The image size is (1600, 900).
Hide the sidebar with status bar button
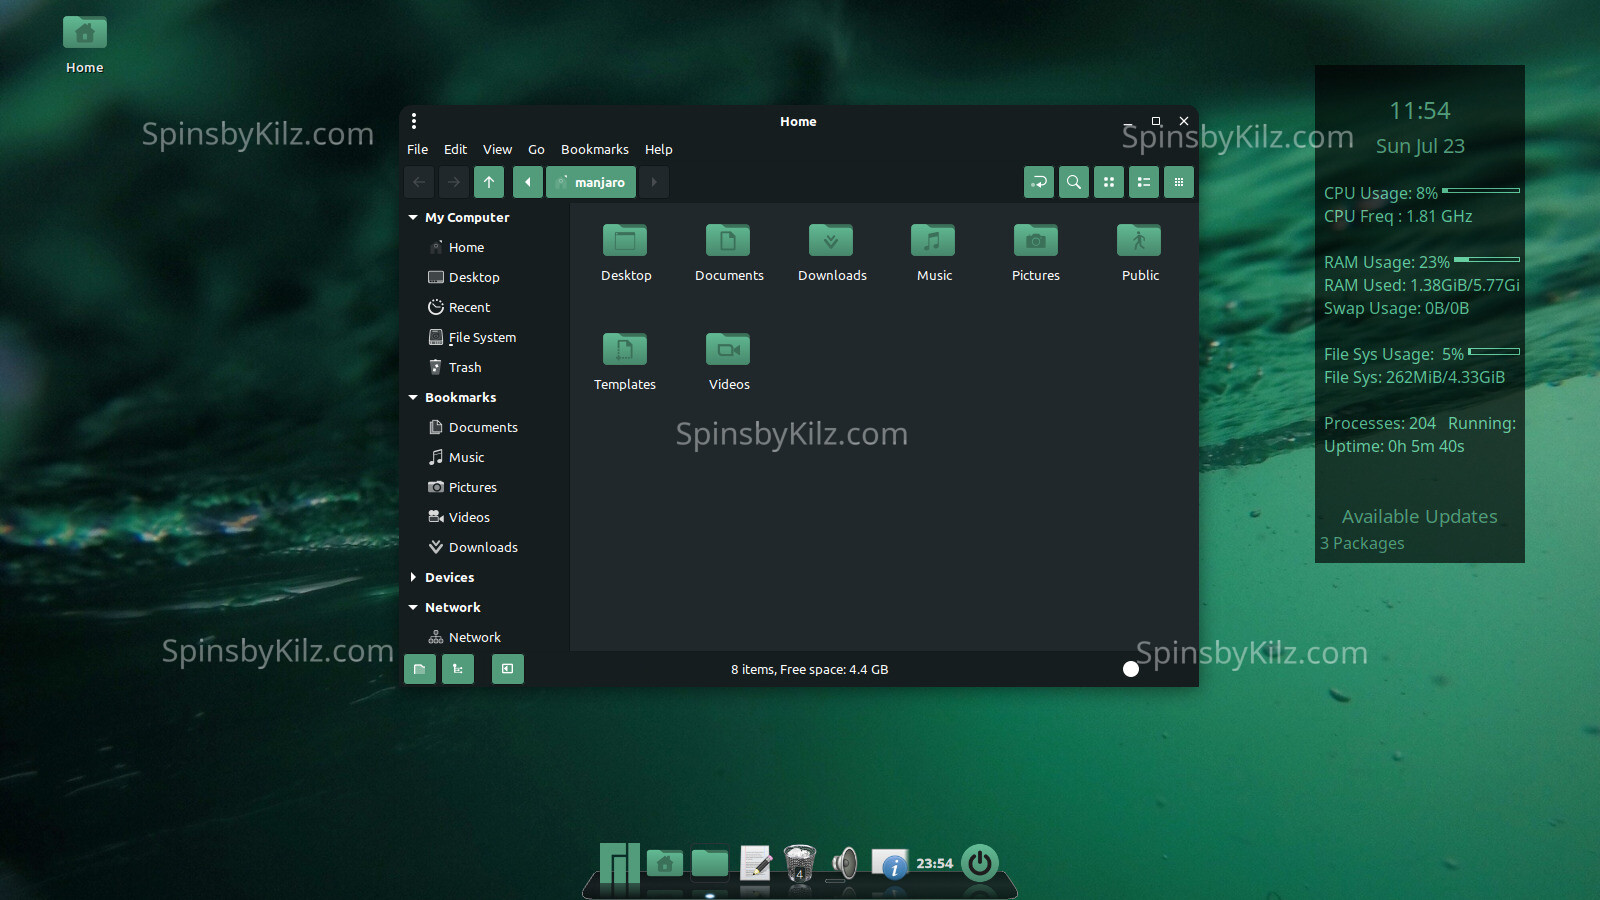(x=508, y=669)
